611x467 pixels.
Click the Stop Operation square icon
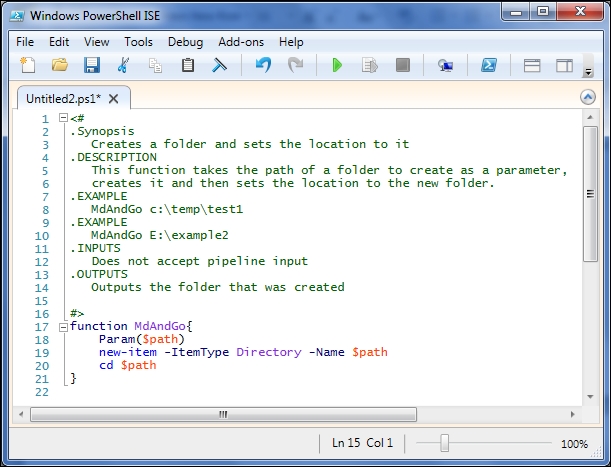(x=403, y=65)
